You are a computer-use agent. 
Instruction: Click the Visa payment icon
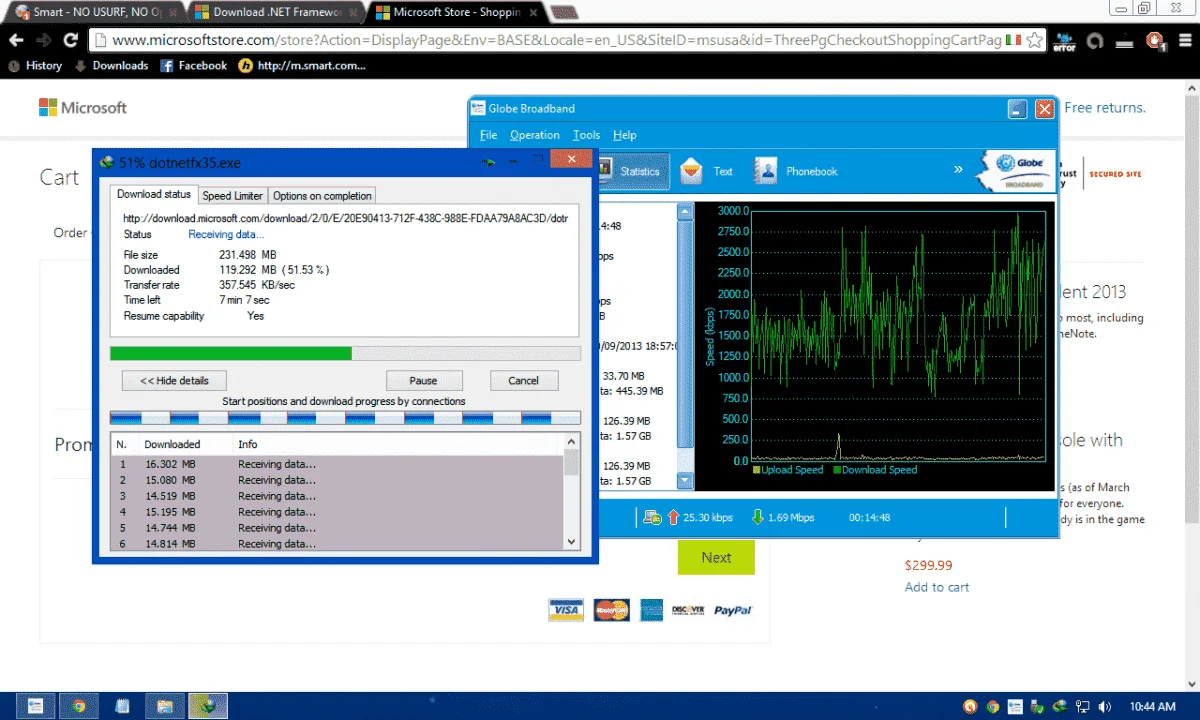tap(565, 610)
